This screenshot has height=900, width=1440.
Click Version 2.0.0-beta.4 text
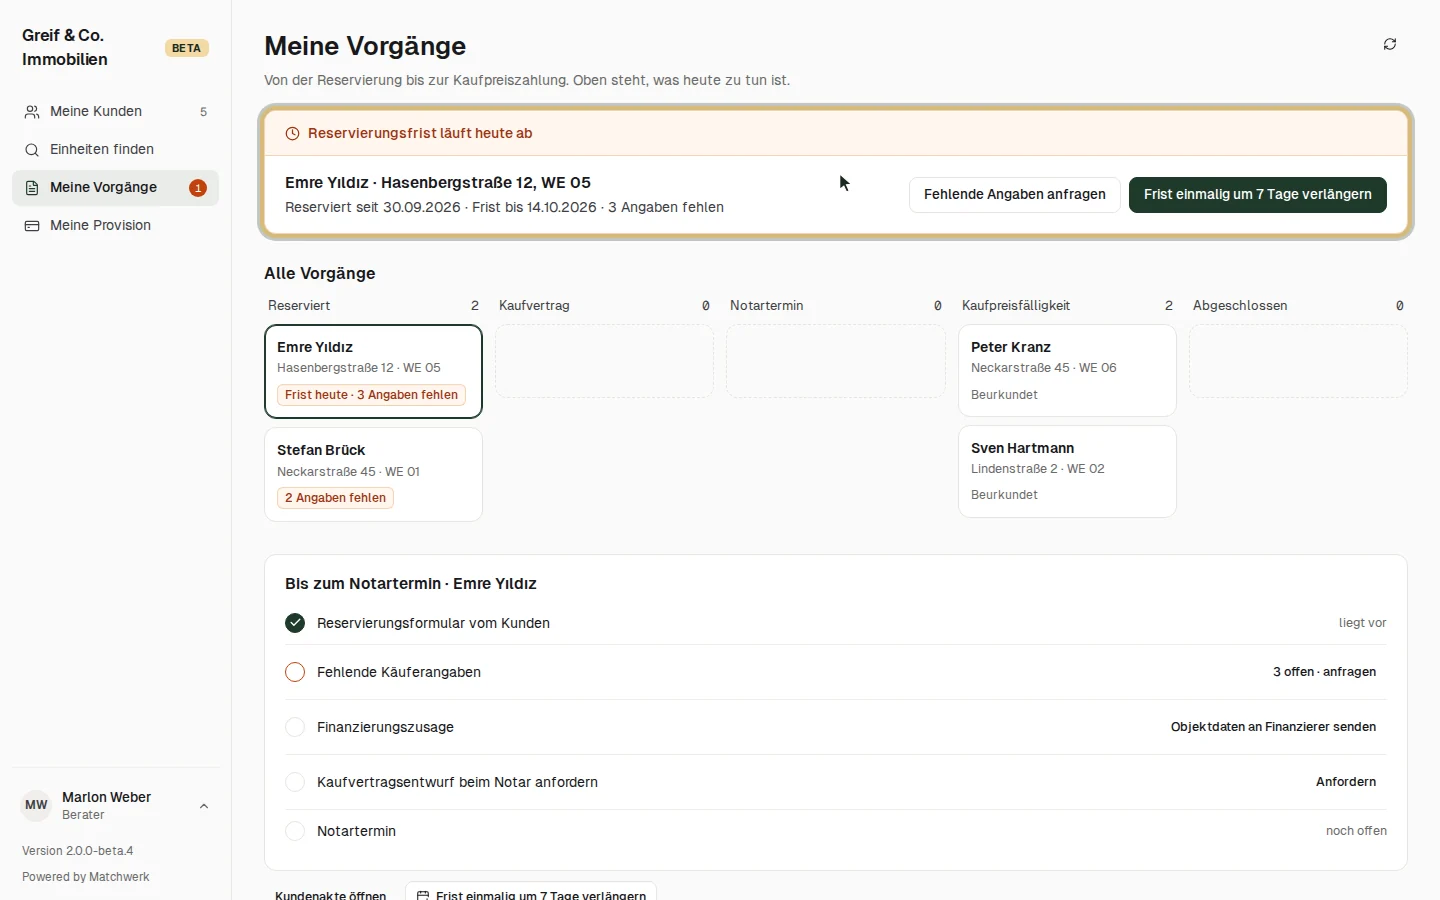point(78,851)
